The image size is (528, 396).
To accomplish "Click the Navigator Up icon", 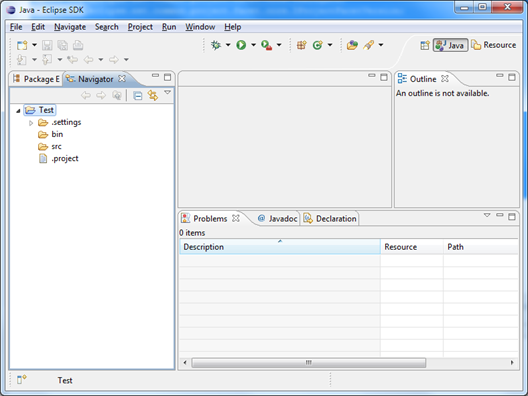I will tap(117, 96).
